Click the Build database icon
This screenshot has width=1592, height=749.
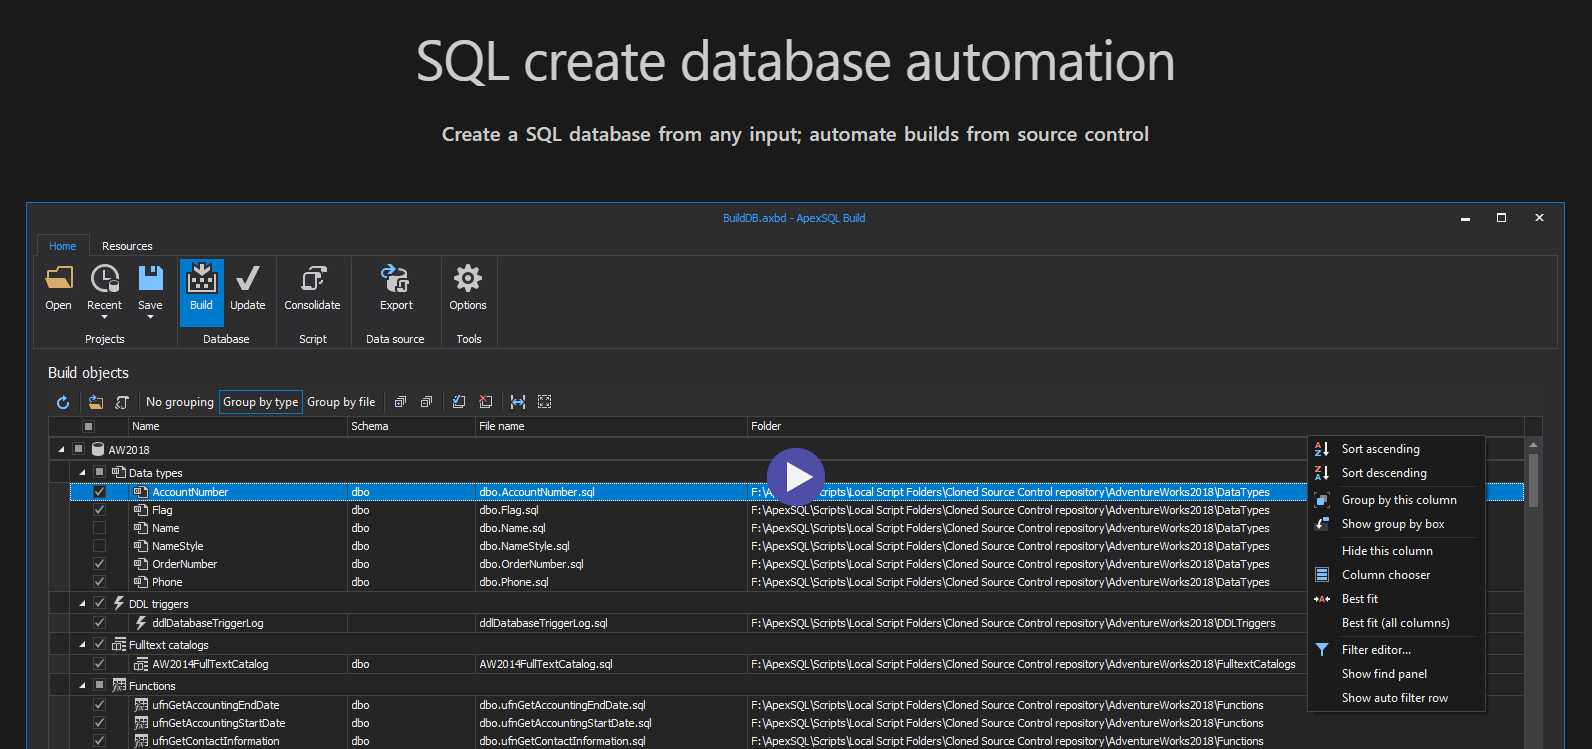click(201, 278)
